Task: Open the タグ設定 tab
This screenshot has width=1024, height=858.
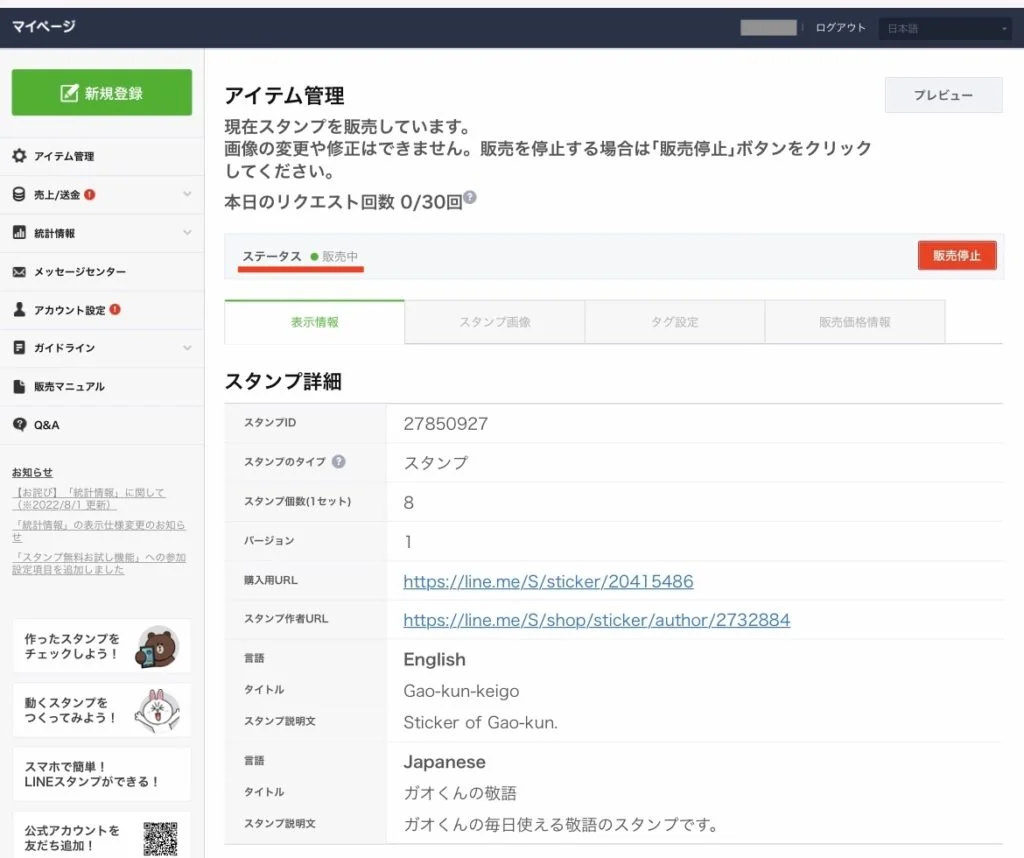Action: click(674, 322)
